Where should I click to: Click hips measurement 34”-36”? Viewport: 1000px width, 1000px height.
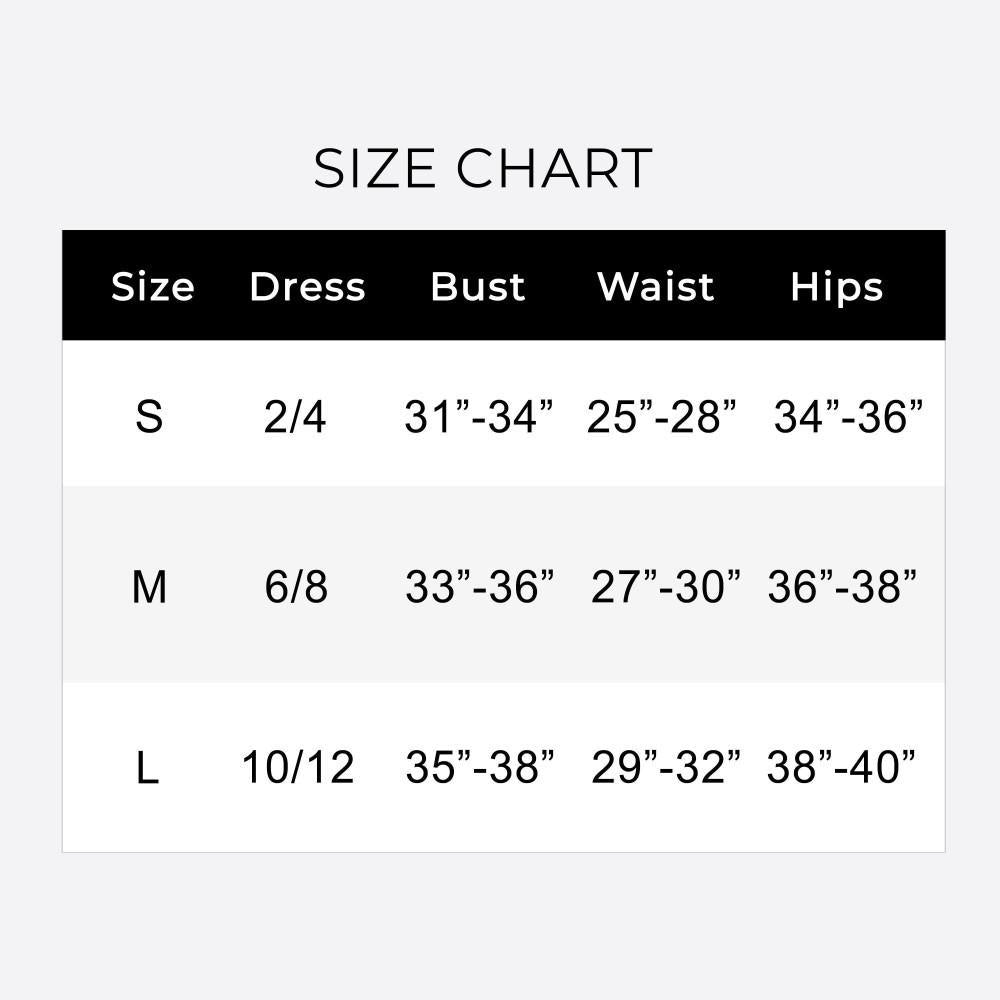(848, 417)
